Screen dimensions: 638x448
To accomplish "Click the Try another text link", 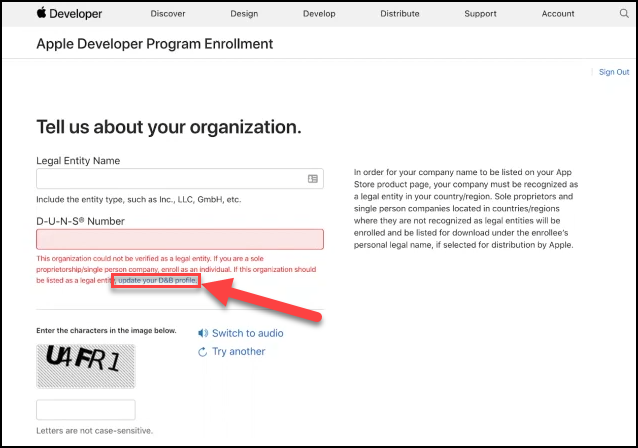I will pyautogui.click(x=239, y=352).
